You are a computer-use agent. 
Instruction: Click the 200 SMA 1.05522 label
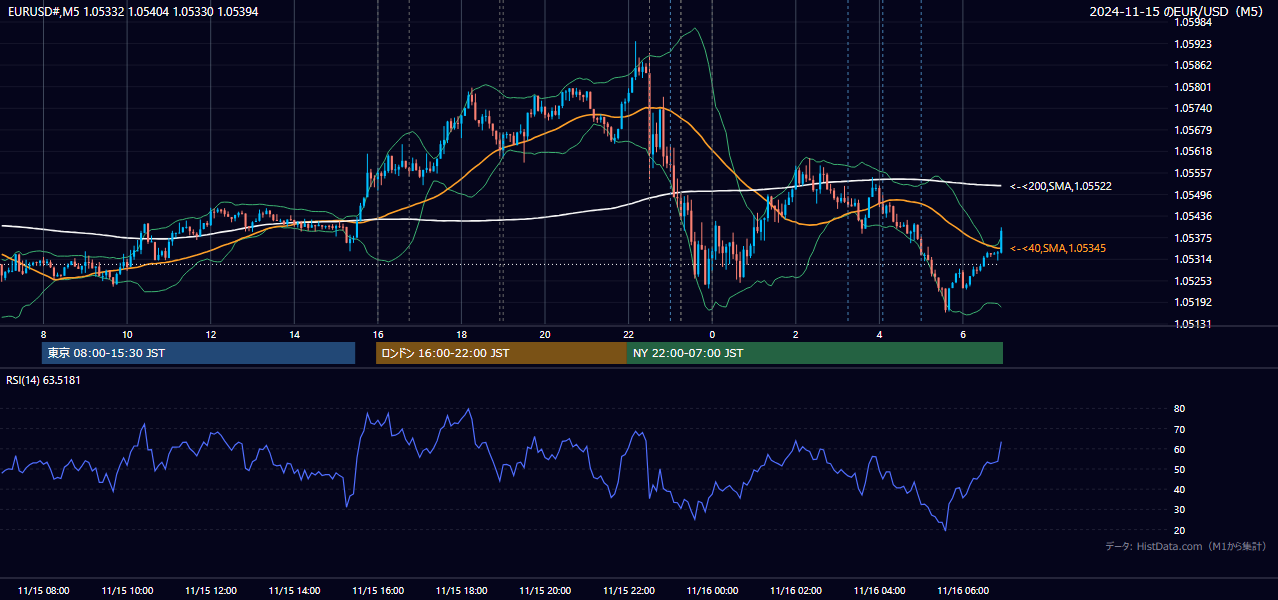click(x=1061, y=186)
